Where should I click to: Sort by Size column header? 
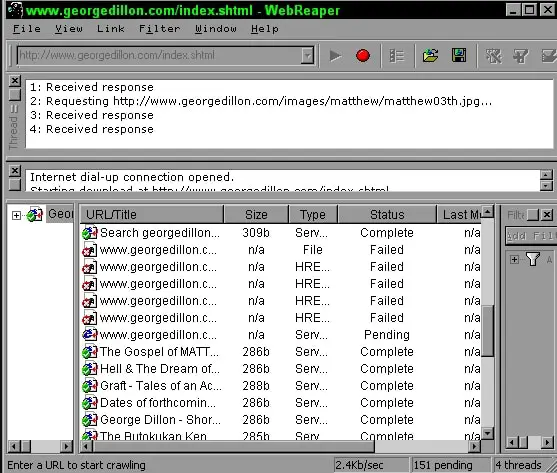pyautogui.click(x=256, y=214)
